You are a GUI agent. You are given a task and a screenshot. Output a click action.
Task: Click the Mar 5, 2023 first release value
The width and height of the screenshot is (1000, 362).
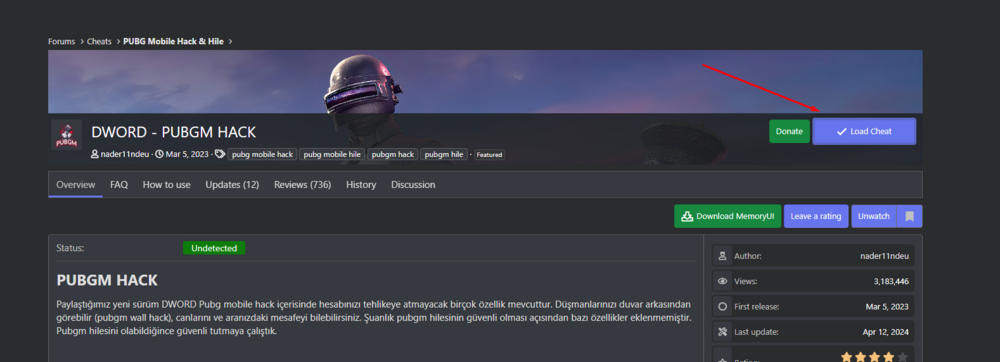888,307
